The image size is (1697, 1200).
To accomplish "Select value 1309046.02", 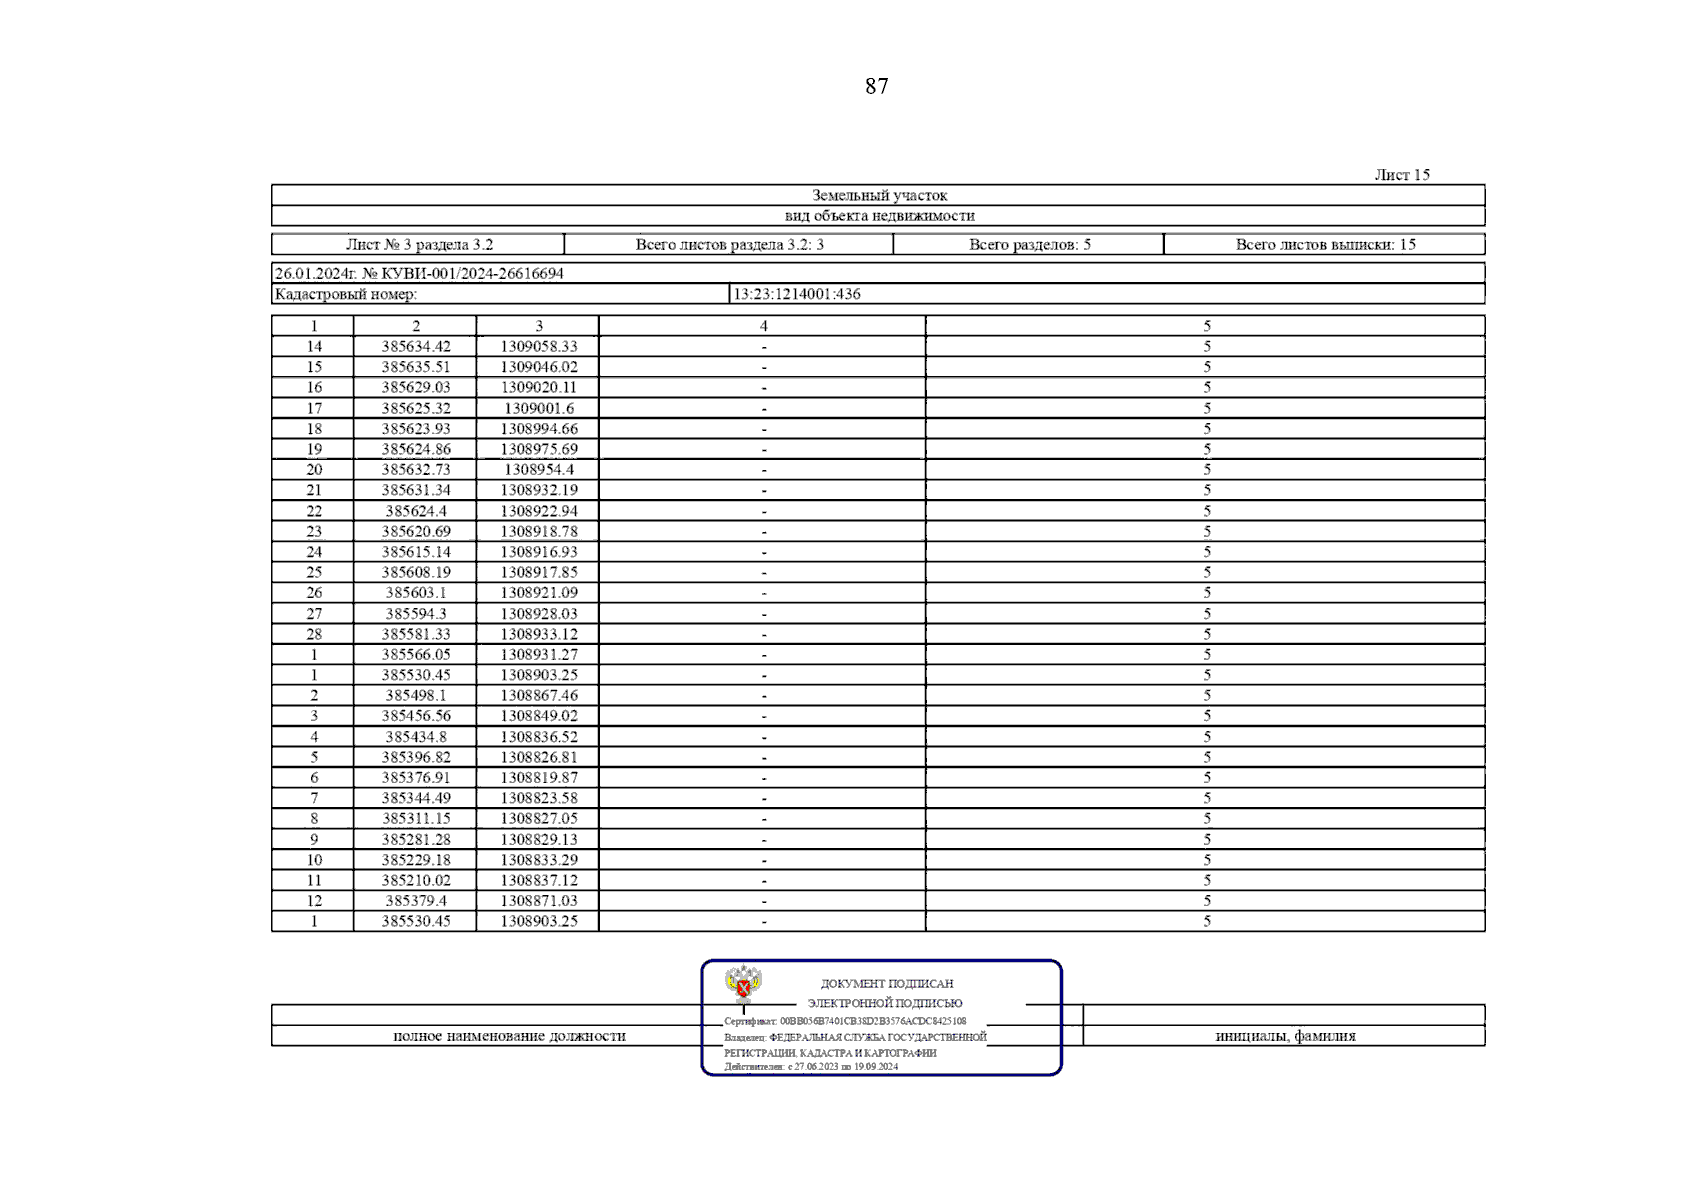I will click(x=539, y=367).
